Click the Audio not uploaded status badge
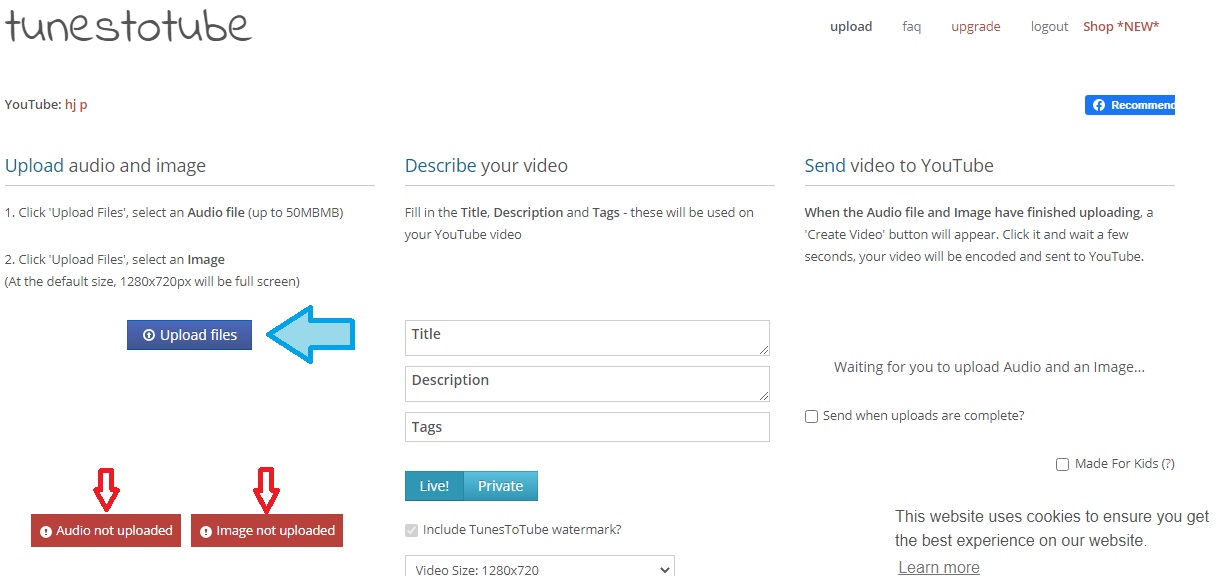The image size is (1218, 576). pyautogui.click(x=106, y=531)
